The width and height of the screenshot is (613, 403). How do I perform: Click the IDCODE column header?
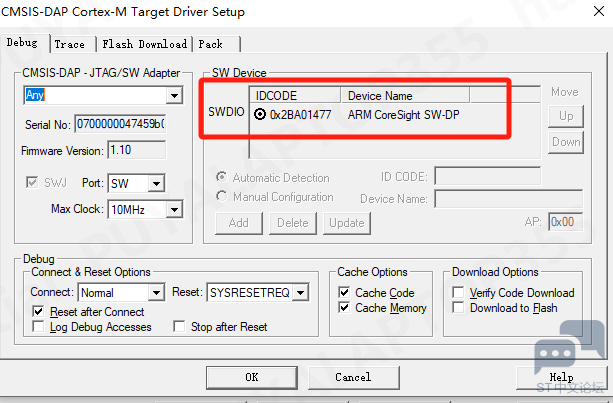point(295,95)
